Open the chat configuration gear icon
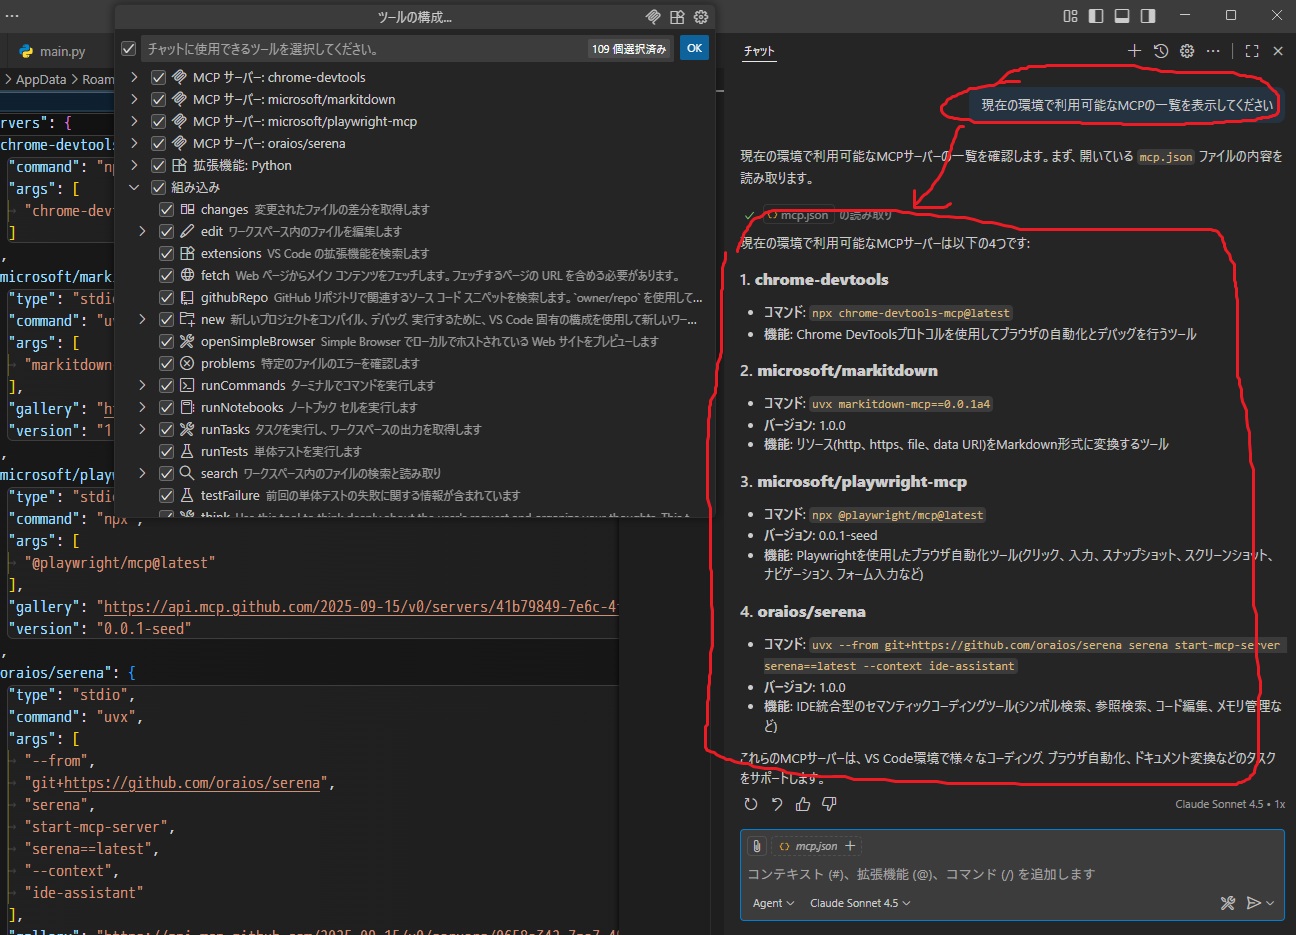Image resolution: width=1296 pixels, height=935 pixels. 1187,51
